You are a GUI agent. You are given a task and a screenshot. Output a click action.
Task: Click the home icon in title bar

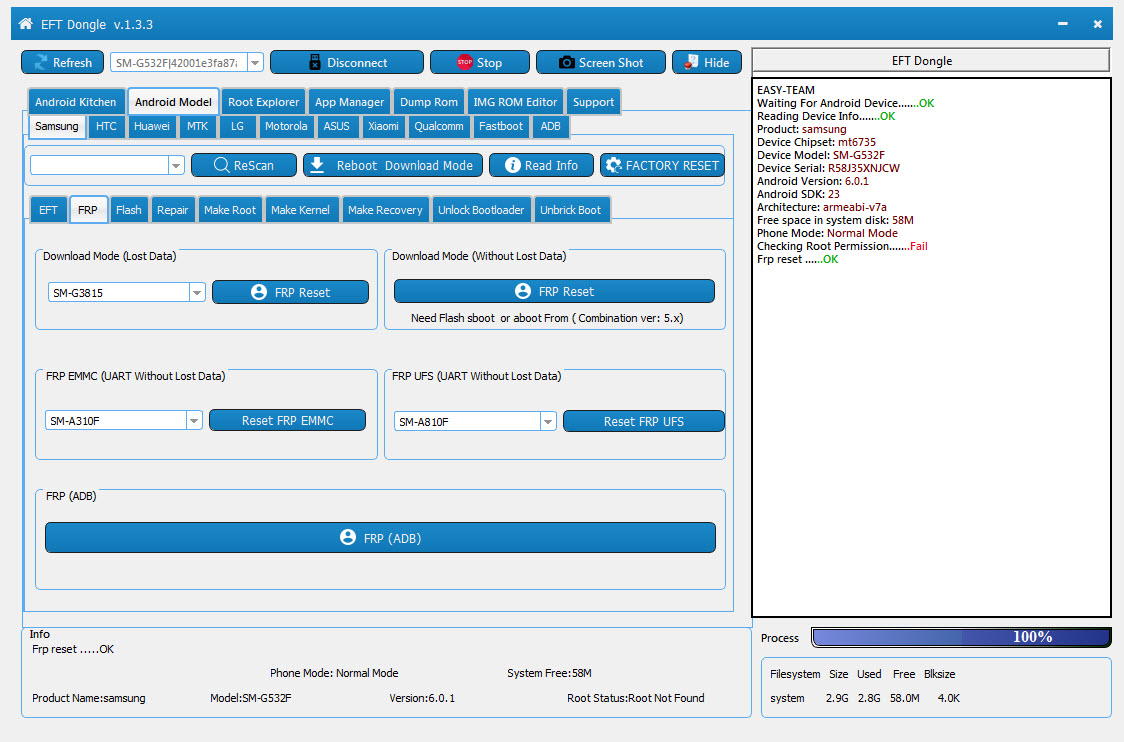[x=25, y=24]
